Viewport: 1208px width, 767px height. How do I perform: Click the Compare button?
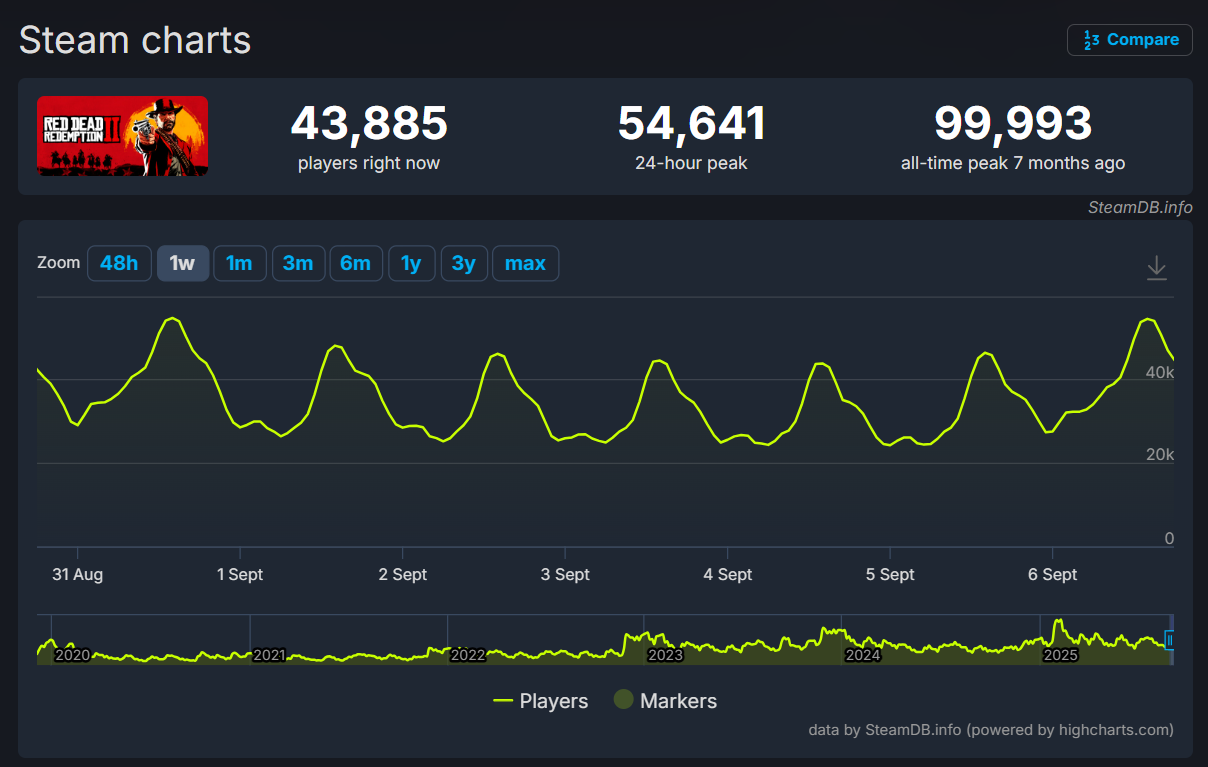[x=1130, y=40]
